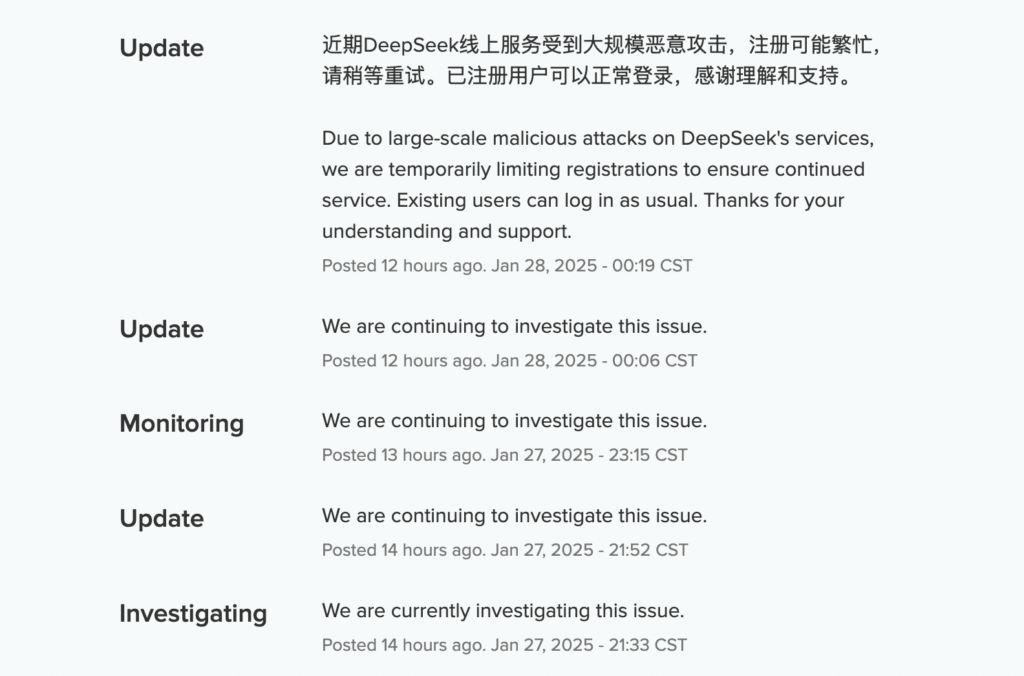This screenshot has width=1024, height=676.
Task: Click timestamp Jan 27, 2025 - 23:15 CST
Action: pyautogui.click(x=589, y=455)
